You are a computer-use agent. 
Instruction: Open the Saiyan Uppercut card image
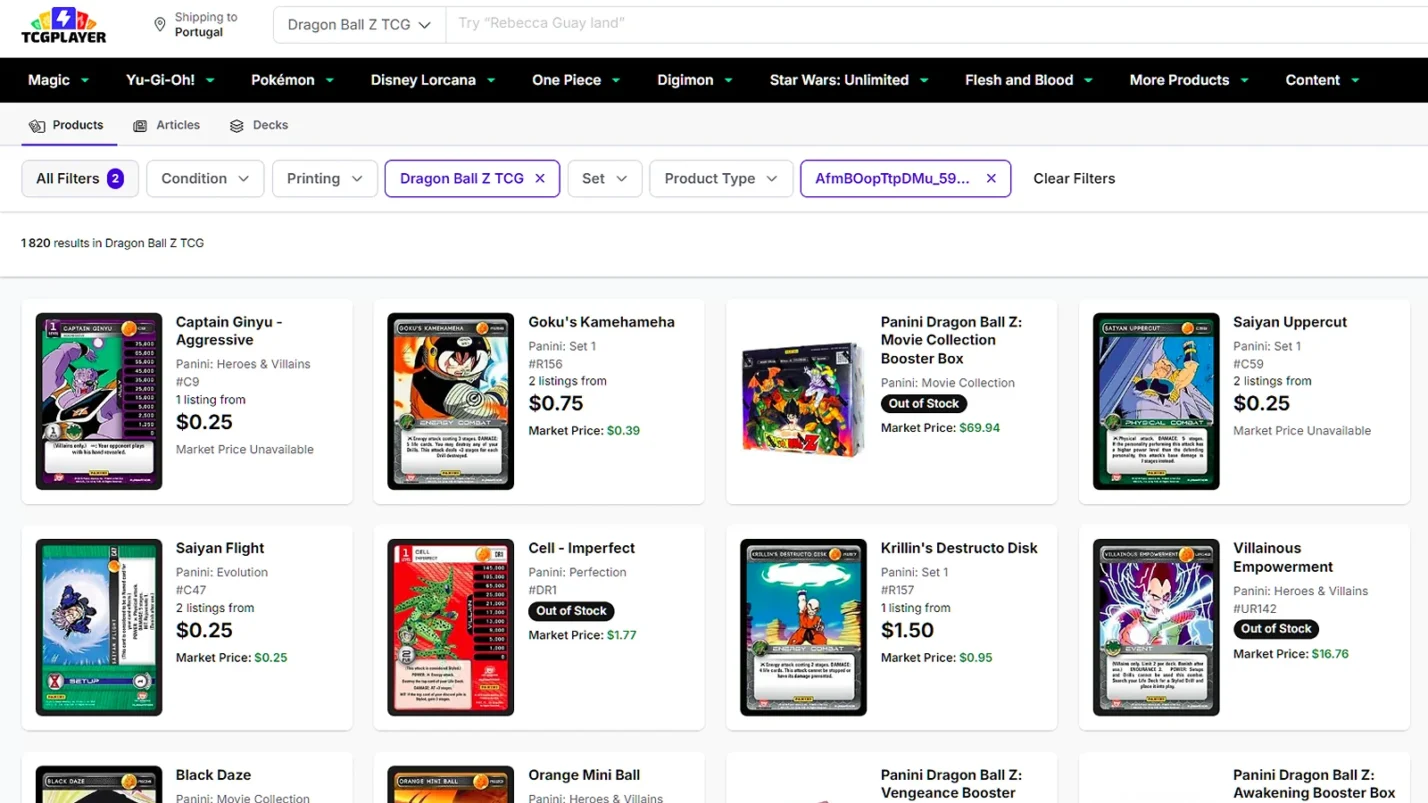pyautogui.click(x=1156, y=402)
